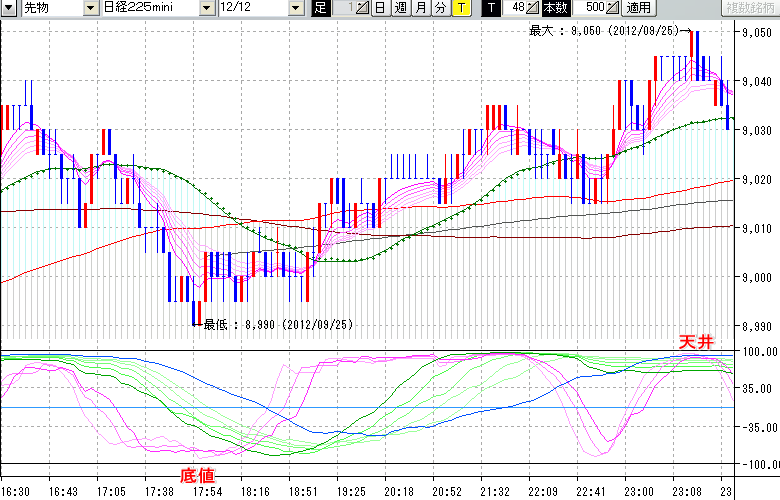Select the 日 (daily) timeframe button
The image size is (780, 500).
(x=381, y=8)
